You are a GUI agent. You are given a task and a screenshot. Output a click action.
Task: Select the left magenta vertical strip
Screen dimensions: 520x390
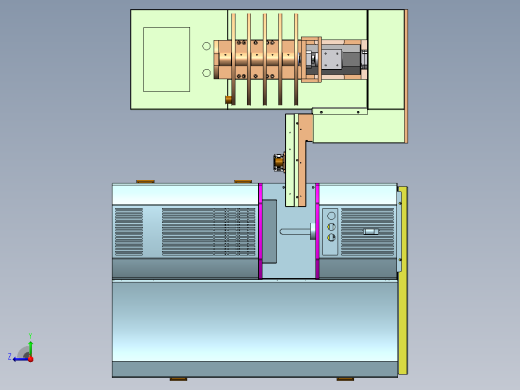[260, 231]
